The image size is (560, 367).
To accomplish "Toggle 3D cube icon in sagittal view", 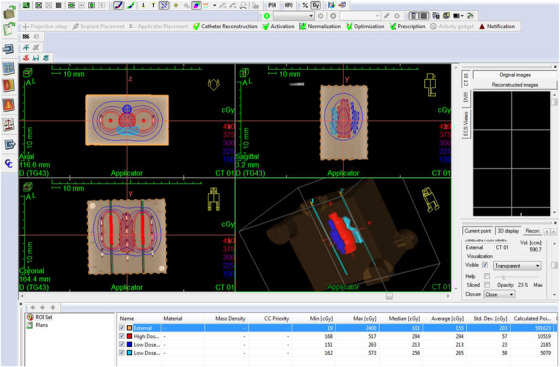I will coord(244,73).
